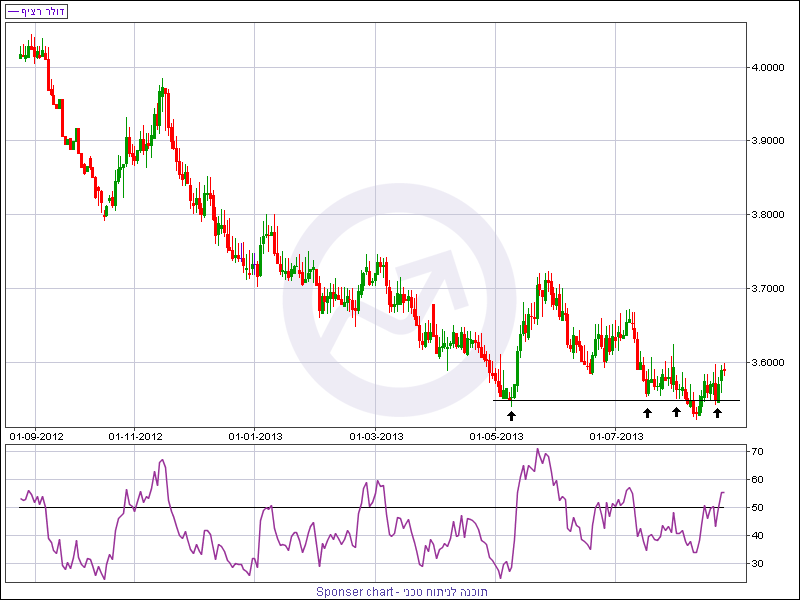
Task: Click the leftmost black arrow below the support line
Action: point(511,414)
